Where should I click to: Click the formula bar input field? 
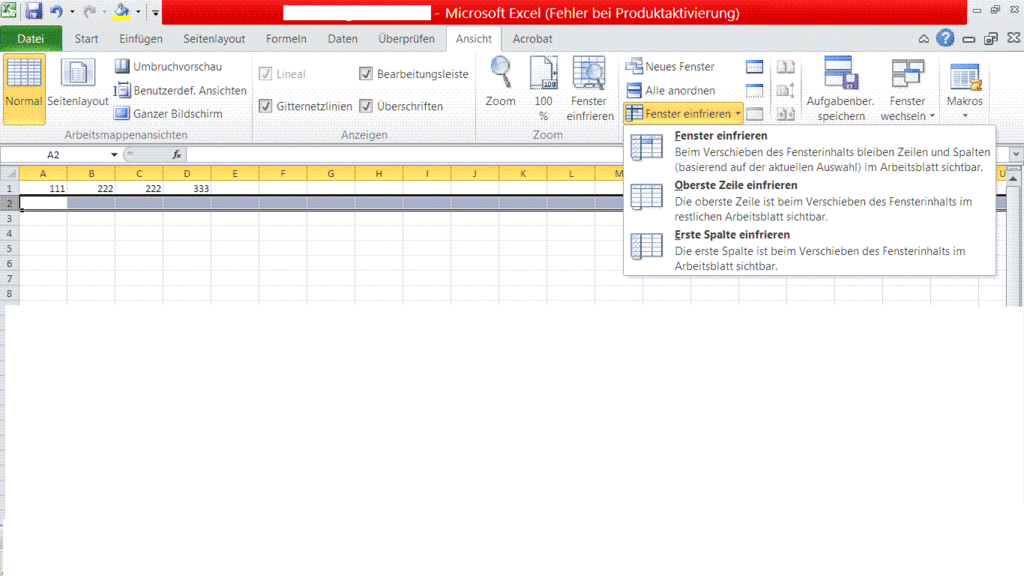597,155
